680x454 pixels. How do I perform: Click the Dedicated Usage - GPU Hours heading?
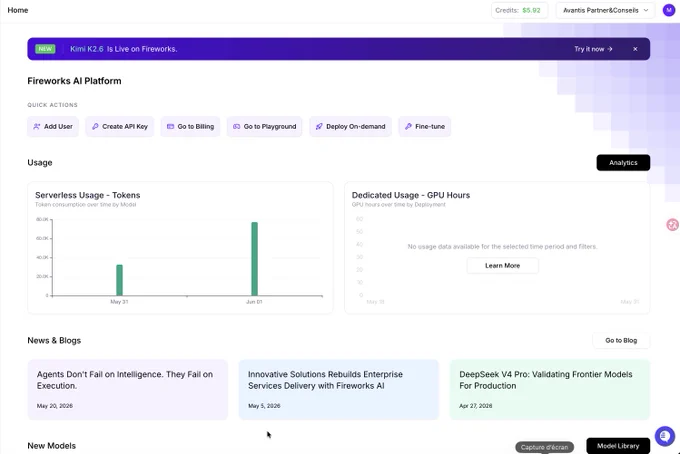[411, 195]
